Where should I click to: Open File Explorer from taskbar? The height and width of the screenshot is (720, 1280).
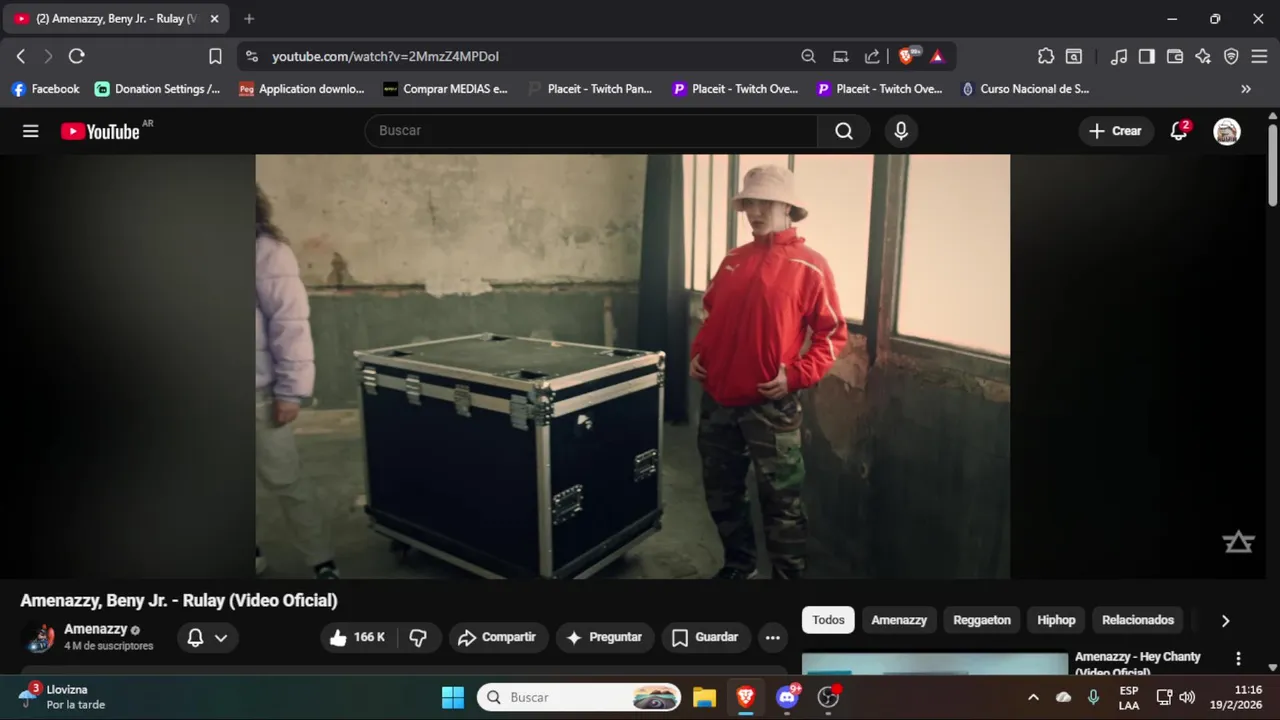click(704, 697)
